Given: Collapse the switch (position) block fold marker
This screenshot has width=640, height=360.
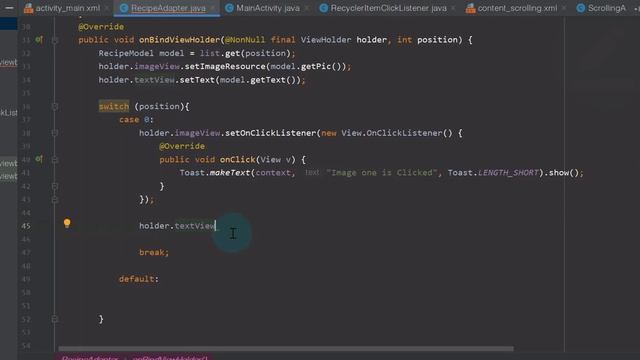Looking at the screenshot, I should (55, 107).
